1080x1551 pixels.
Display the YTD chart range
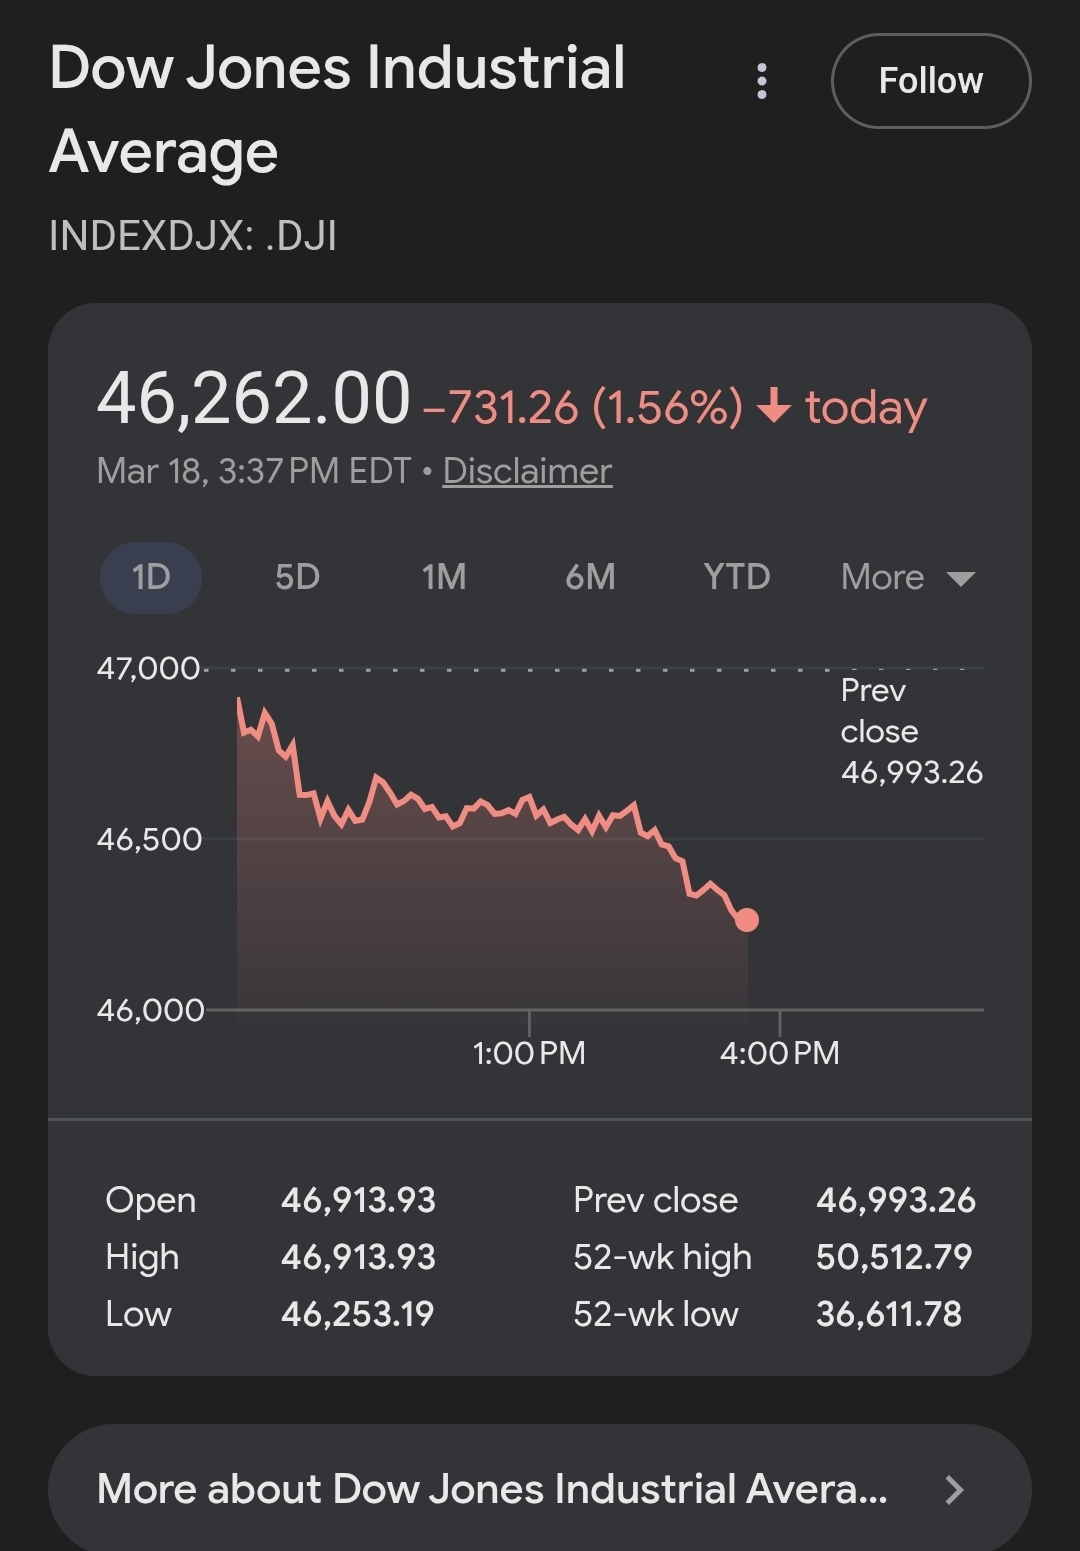(x=736, y=577)
